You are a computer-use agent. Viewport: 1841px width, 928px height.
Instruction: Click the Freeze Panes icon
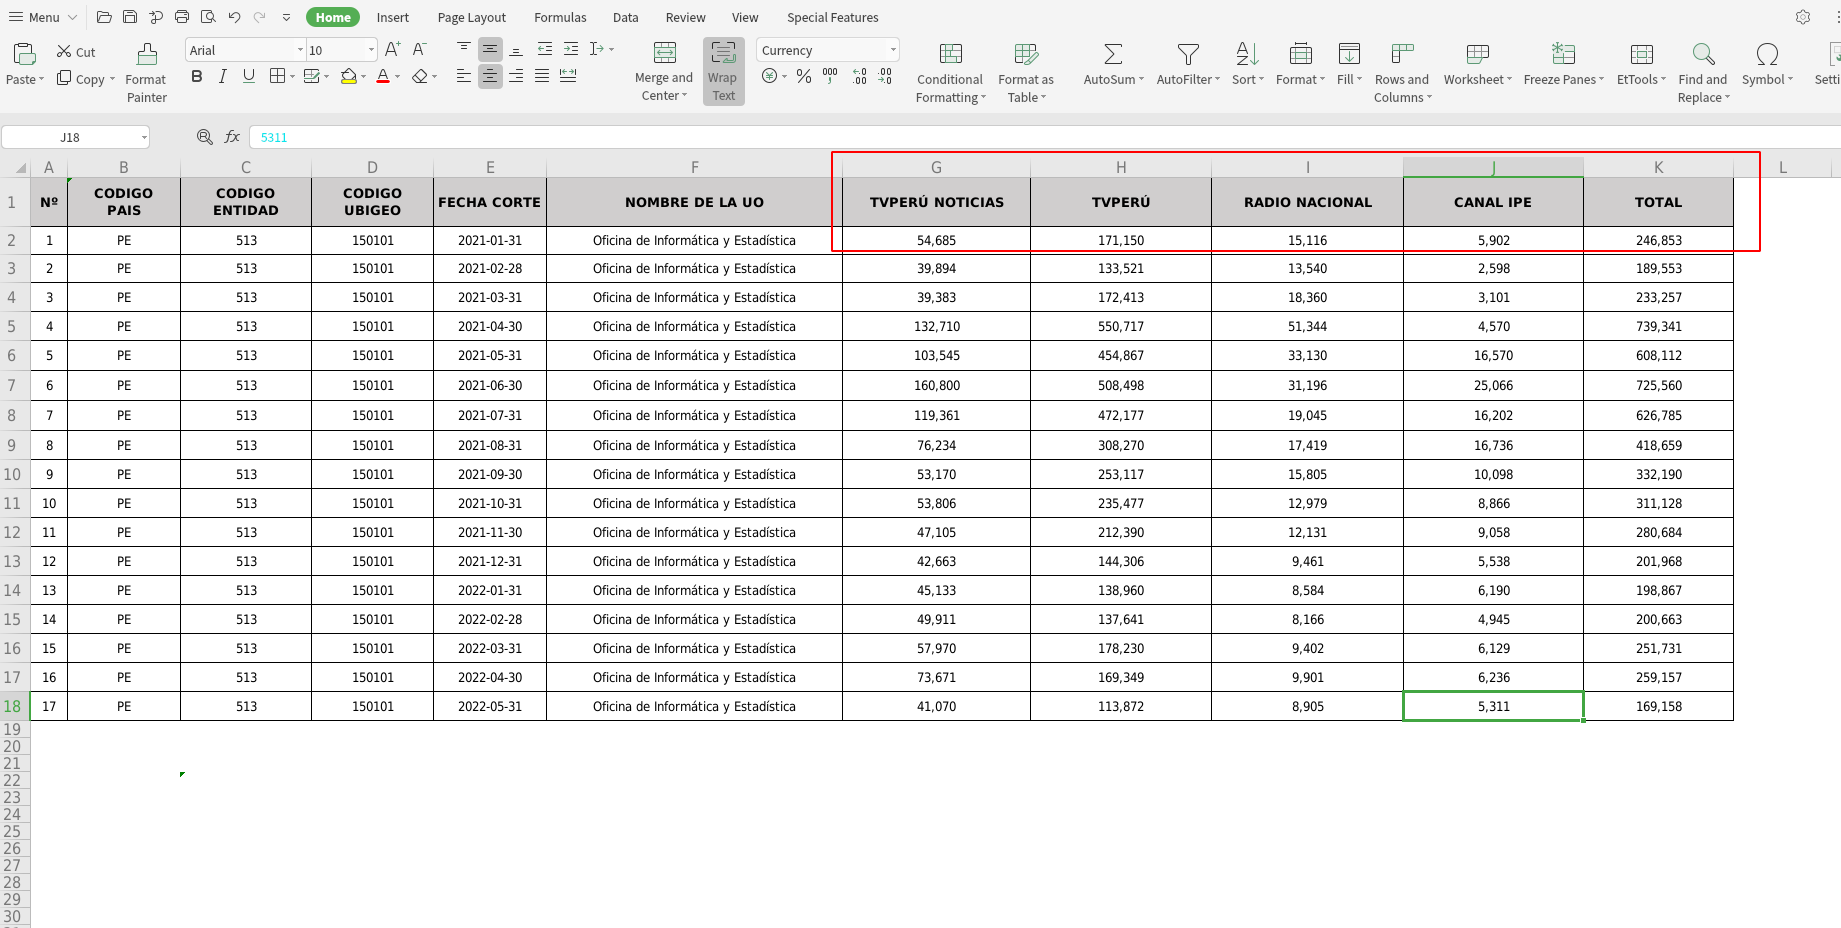click(x=1562, y=55)
